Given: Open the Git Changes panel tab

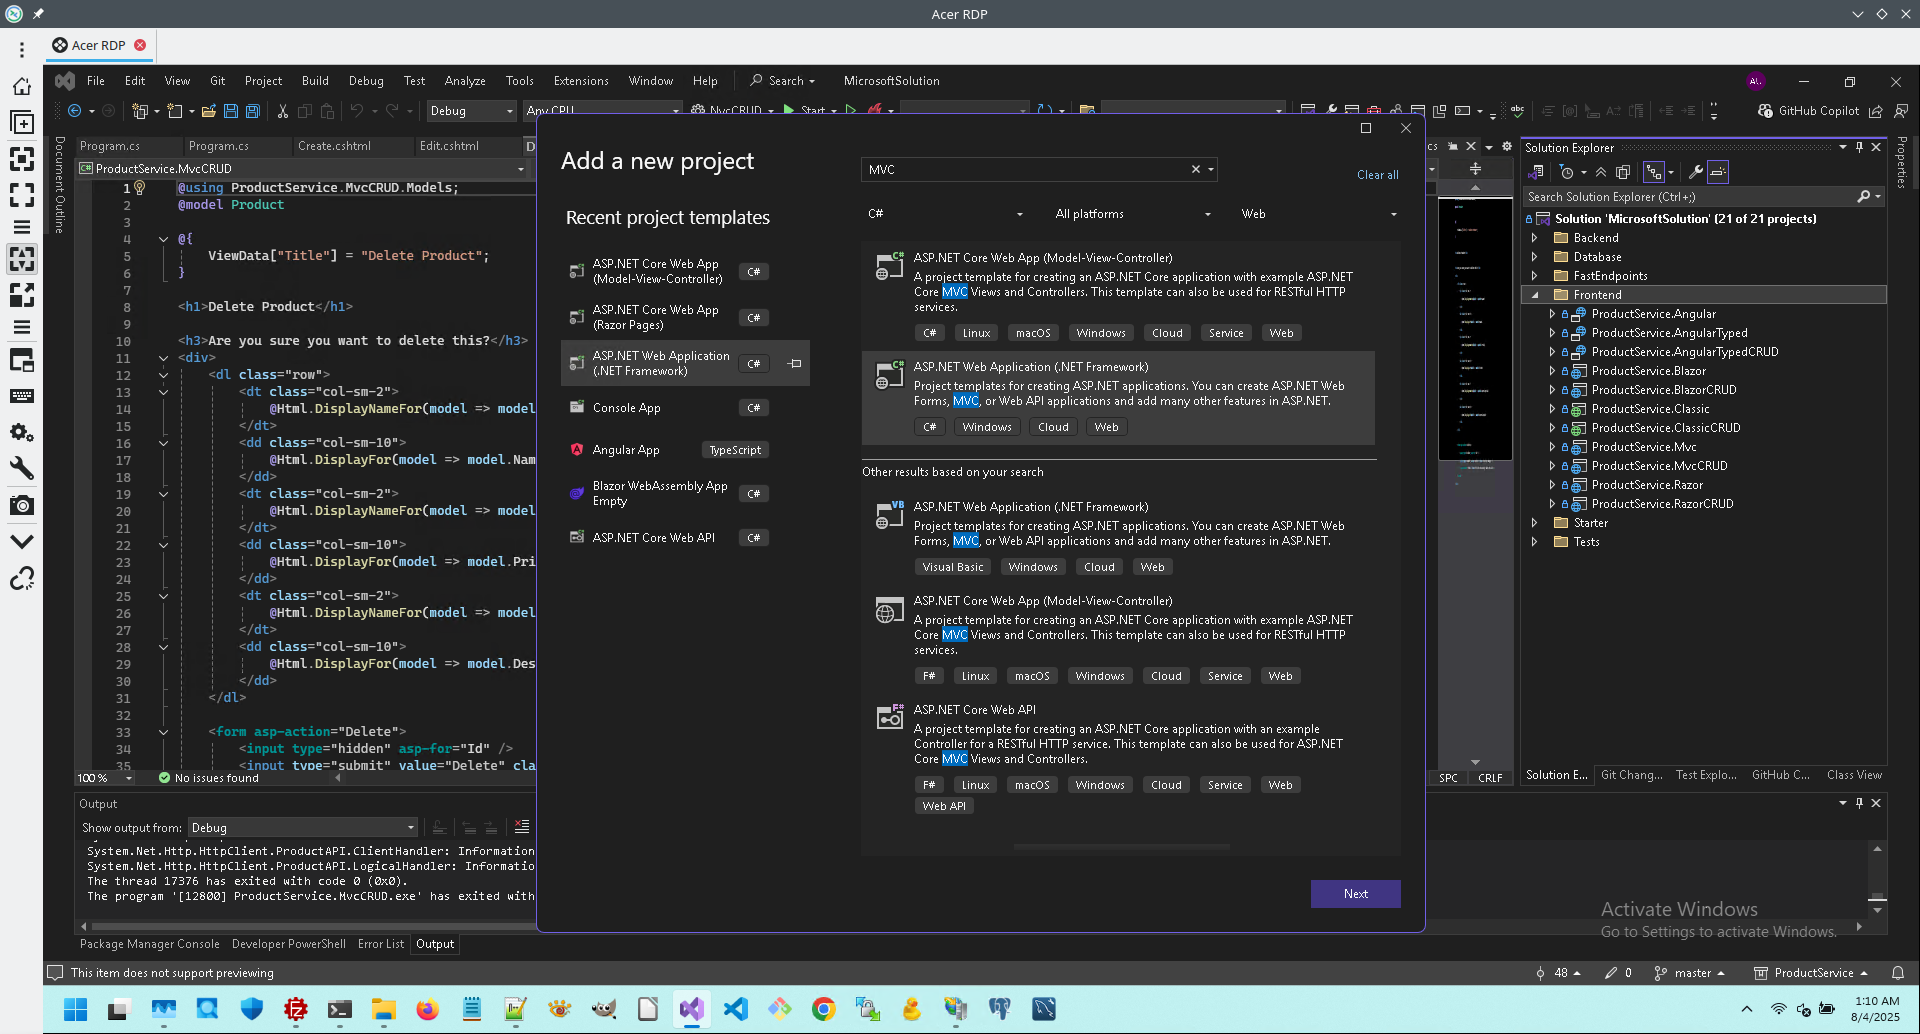Looking at the screenshot, I should click(x=1631, y=775).
